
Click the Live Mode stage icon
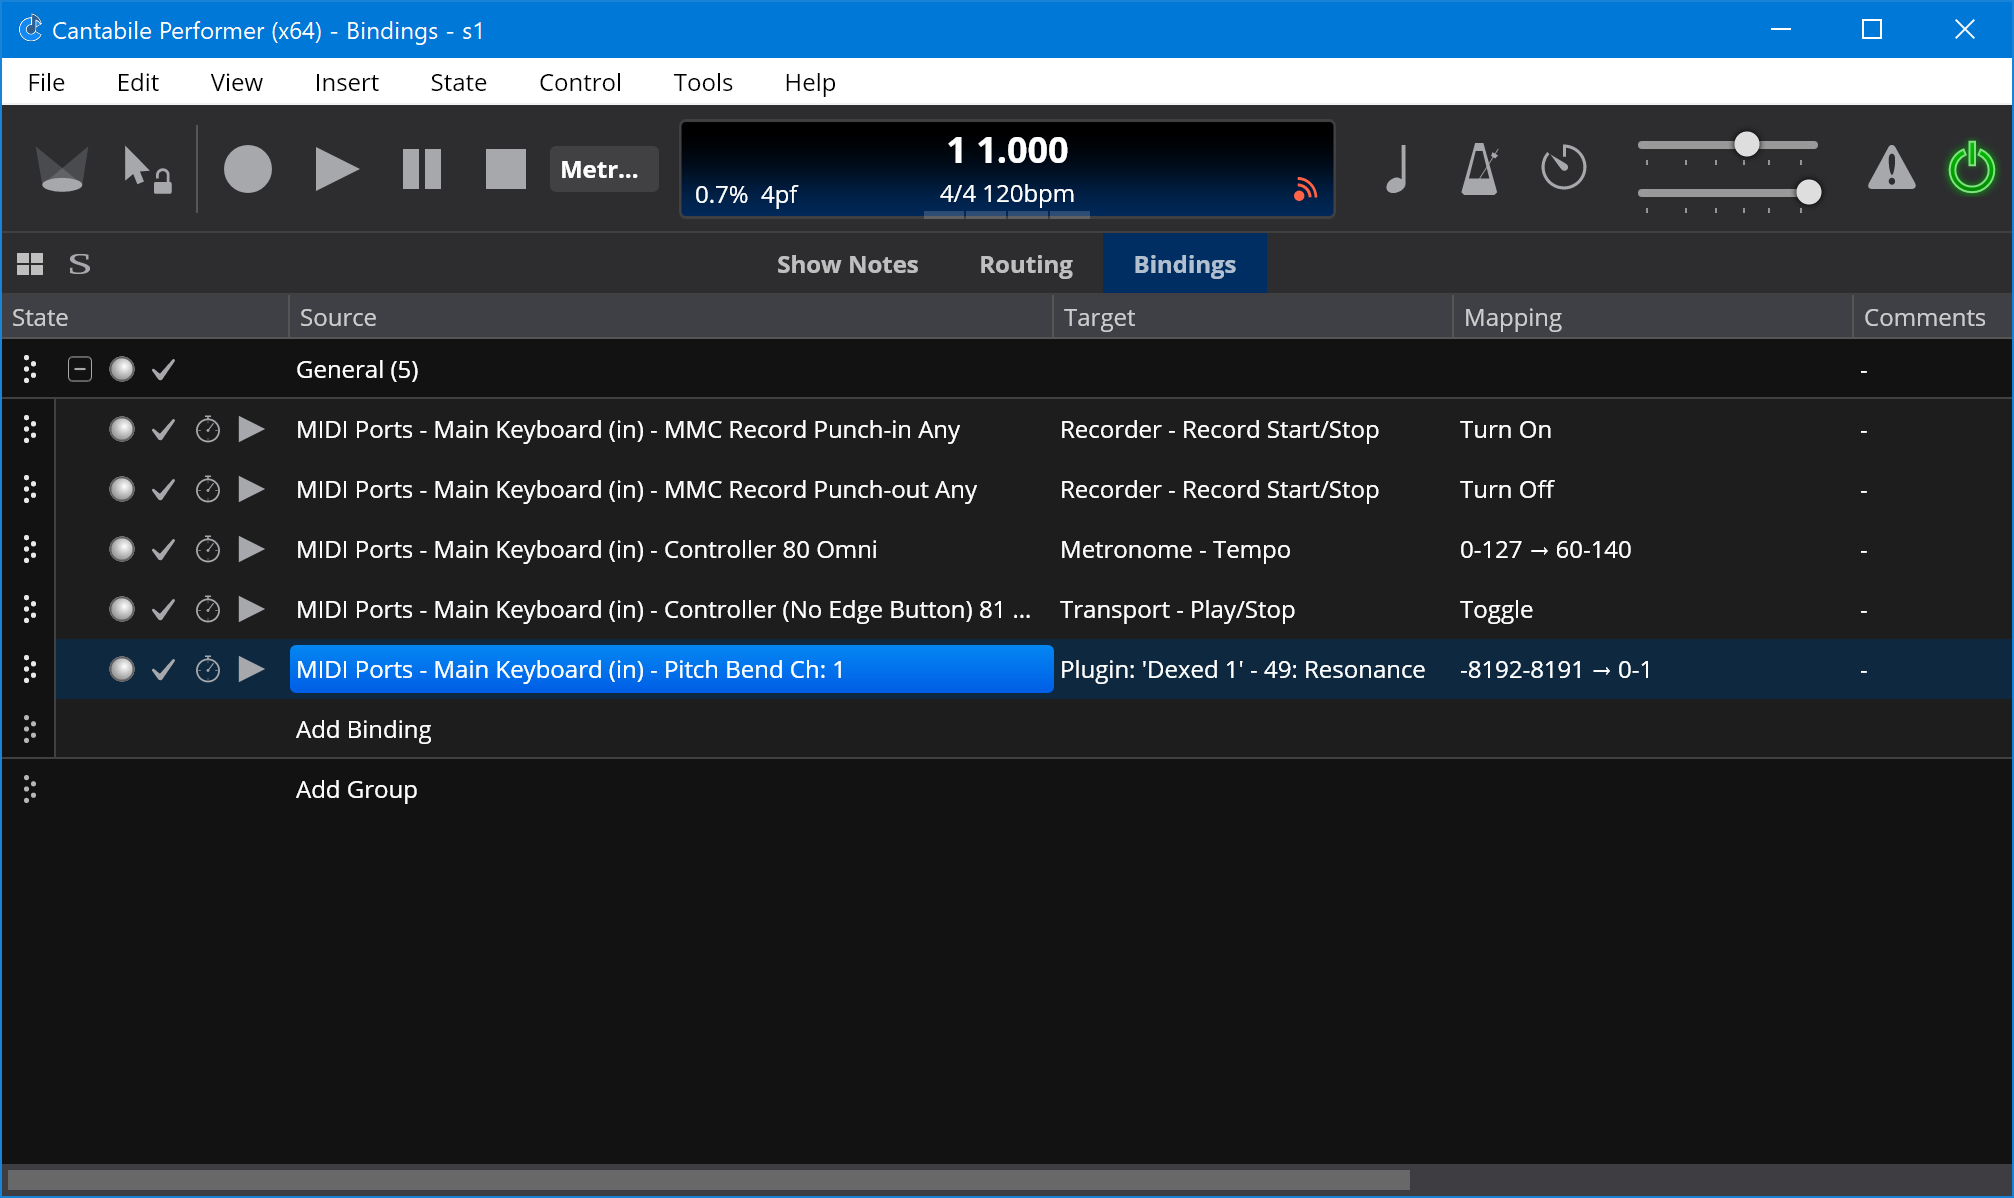pyautogui.click(x=62, y=169)
